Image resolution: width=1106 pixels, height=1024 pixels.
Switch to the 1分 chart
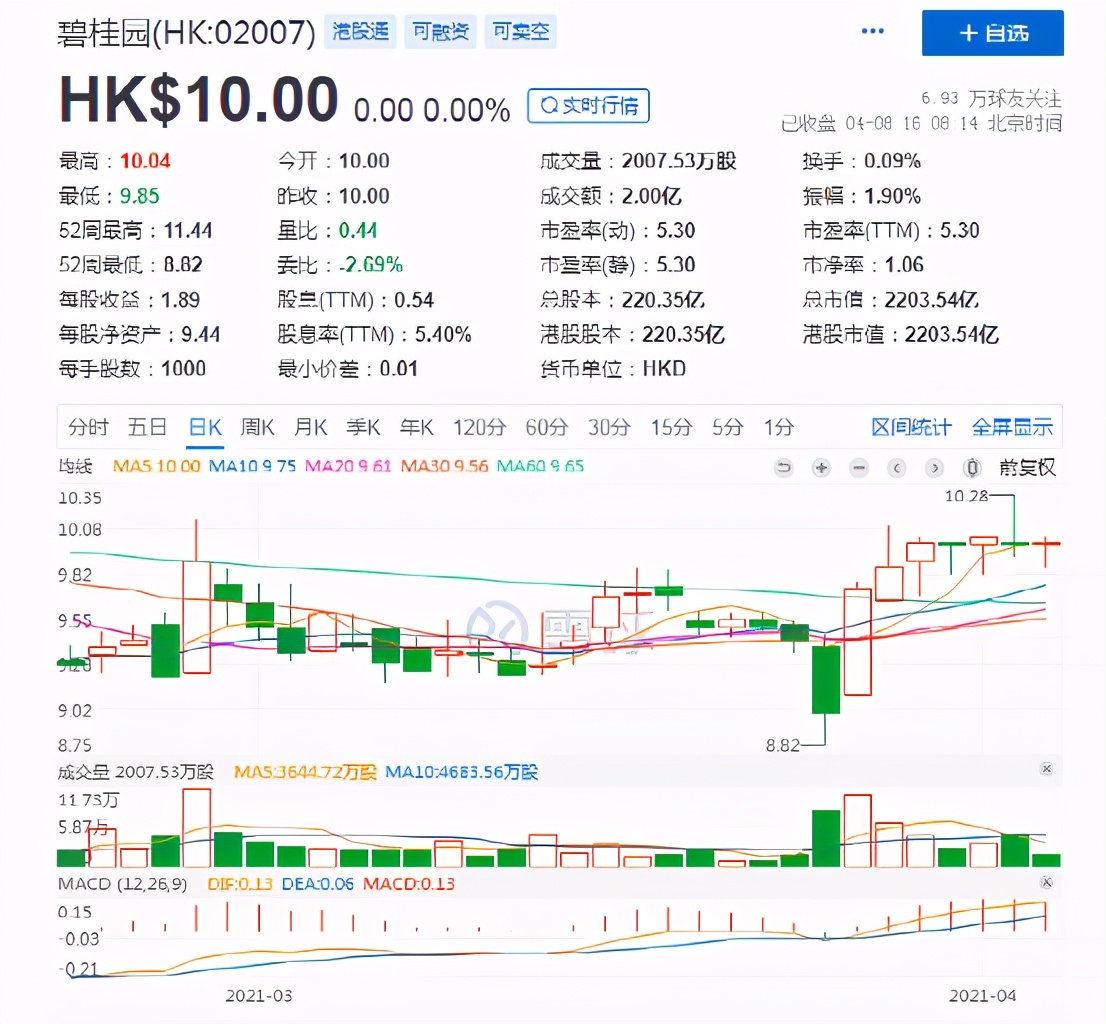pos(779,427)
